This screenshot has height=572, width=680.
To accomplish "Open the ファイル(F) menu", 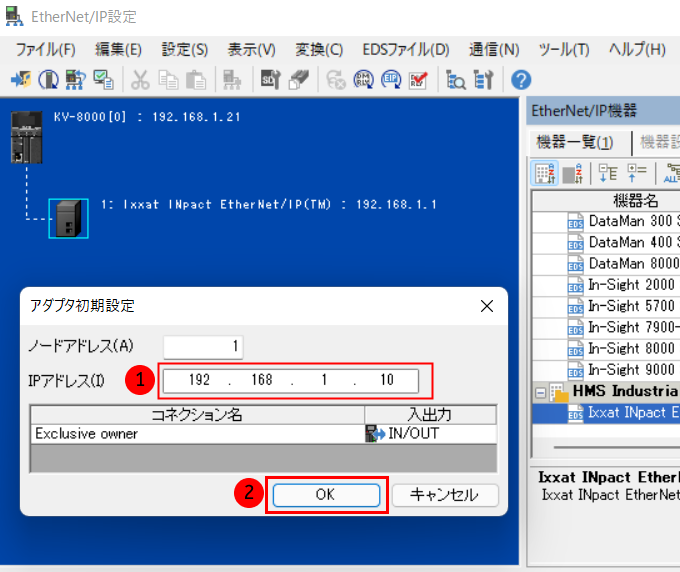I will pyautogui.click(x=46, y=50).
